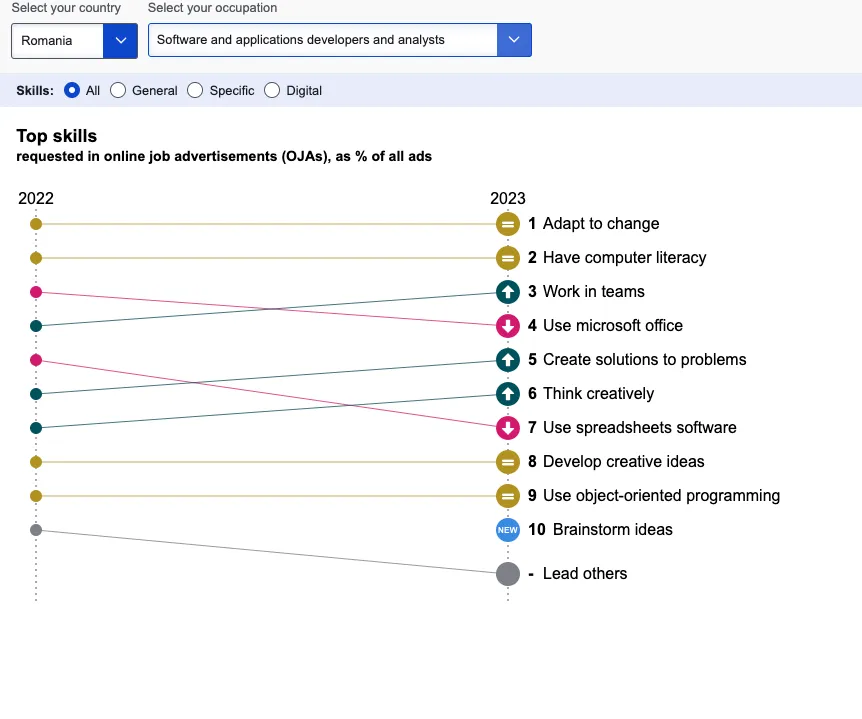The width and height of the screenshot is (862, 719).
Task: Click the top 2022 gold data point
Action: click(36, 224)
